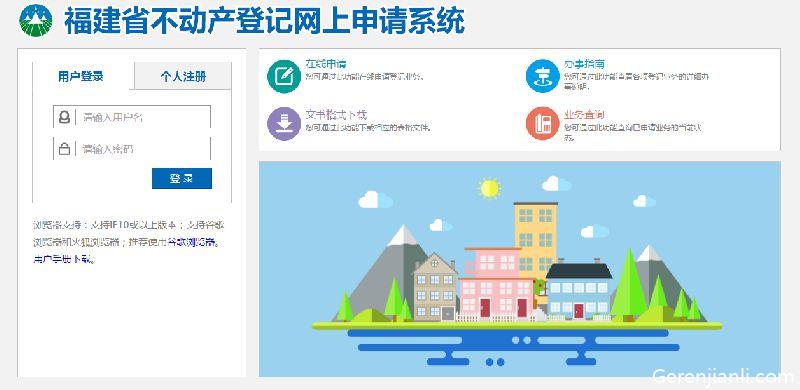Click the user avatar icon in username field
The image size is (800, 390).
[64, 117]
